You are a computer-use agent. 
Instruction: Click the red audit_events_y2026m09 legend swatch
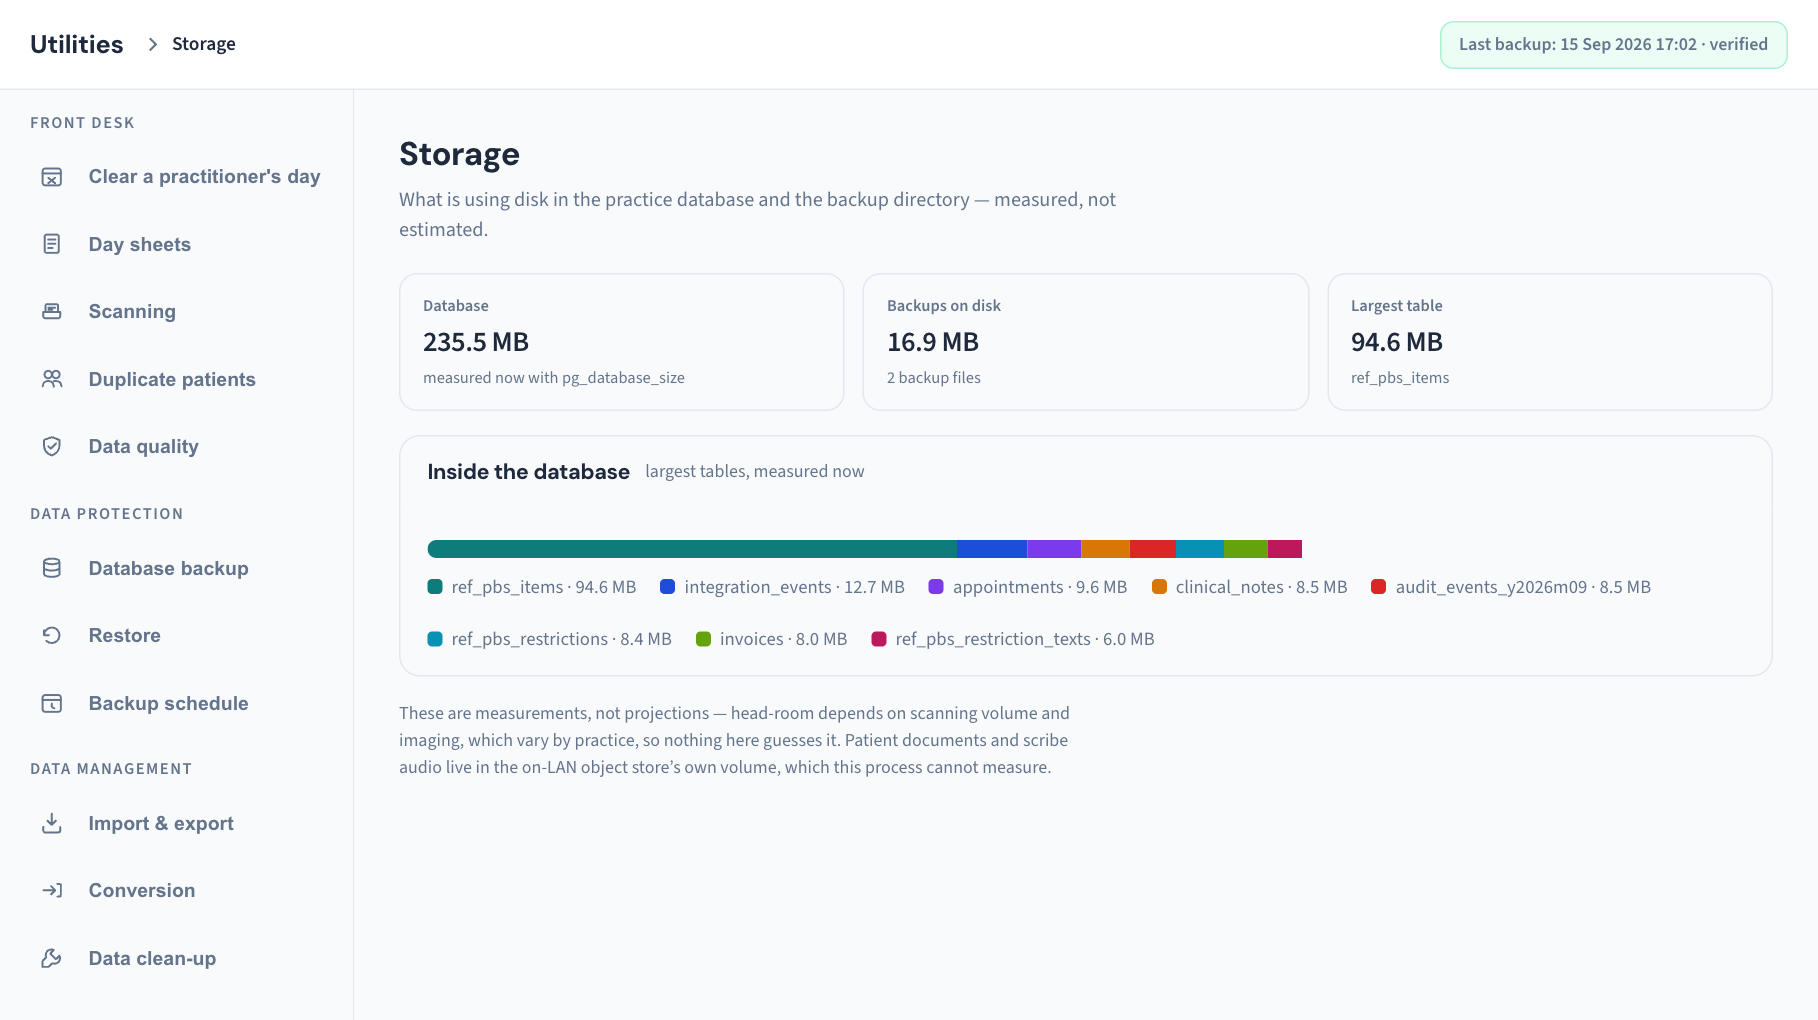(1378, 587)
